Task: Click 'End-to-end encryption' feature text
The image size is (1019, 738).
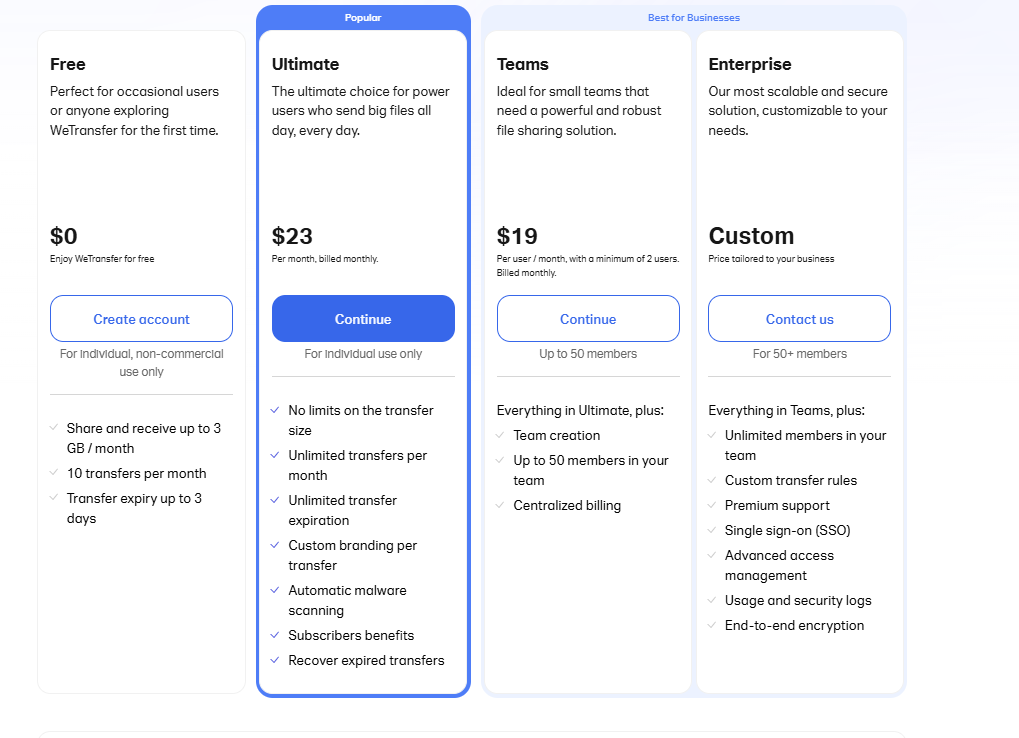Action: tap(795, 626)
